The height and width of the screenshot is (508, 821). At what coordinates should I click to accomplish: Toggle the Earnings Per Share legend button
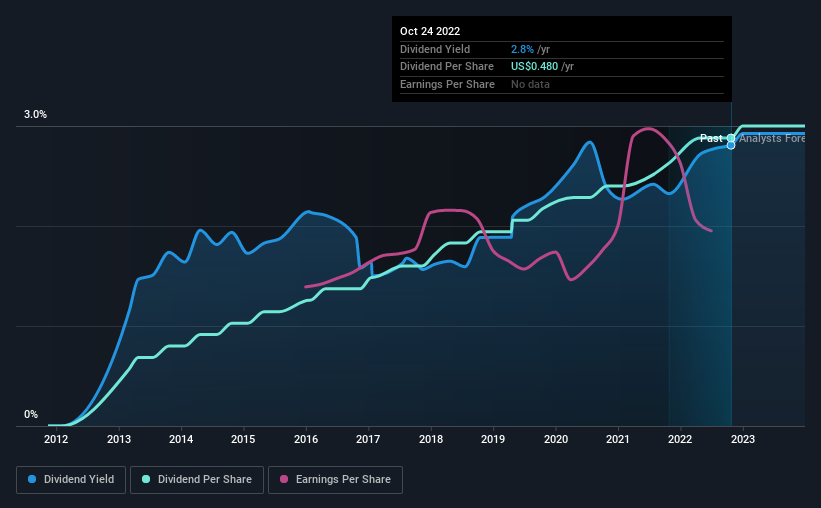[x=335, y=480]
